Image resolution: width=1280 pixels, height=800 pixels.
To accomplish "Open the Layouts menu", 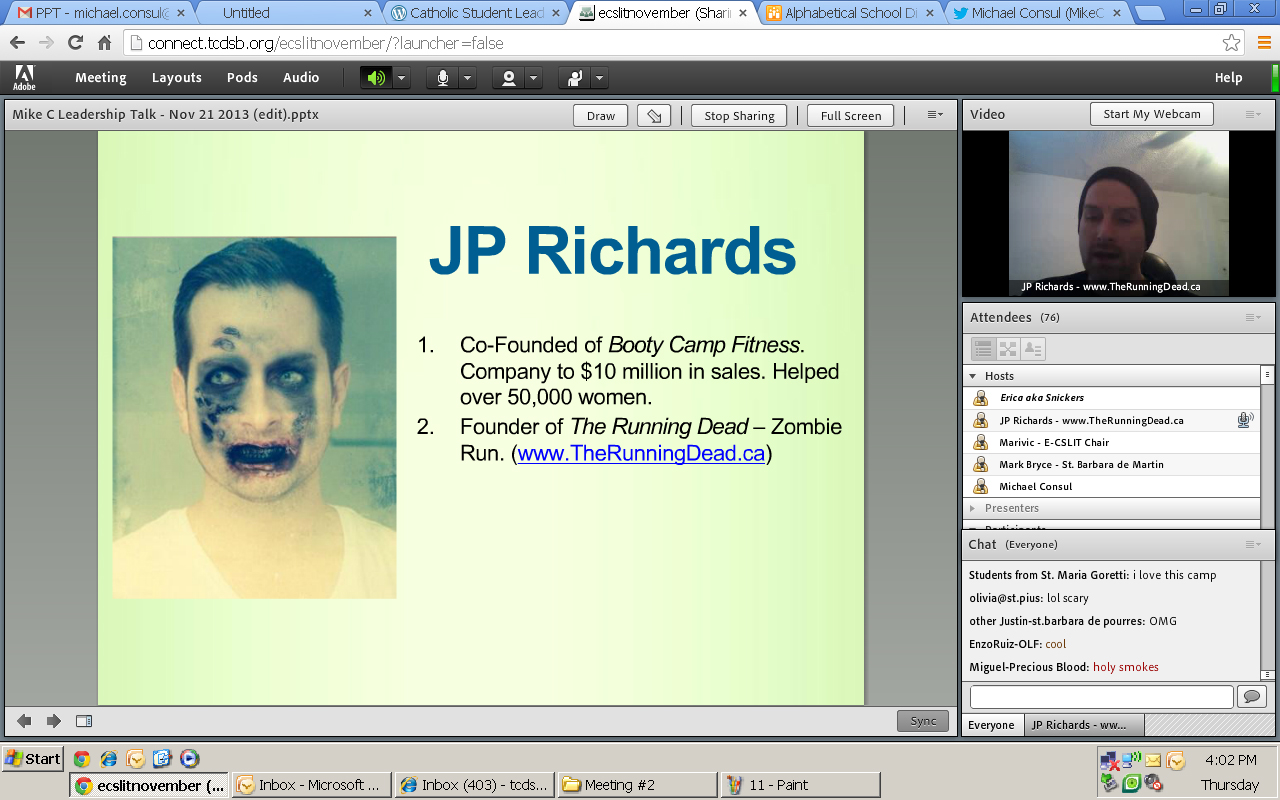I will coord(176,78).
